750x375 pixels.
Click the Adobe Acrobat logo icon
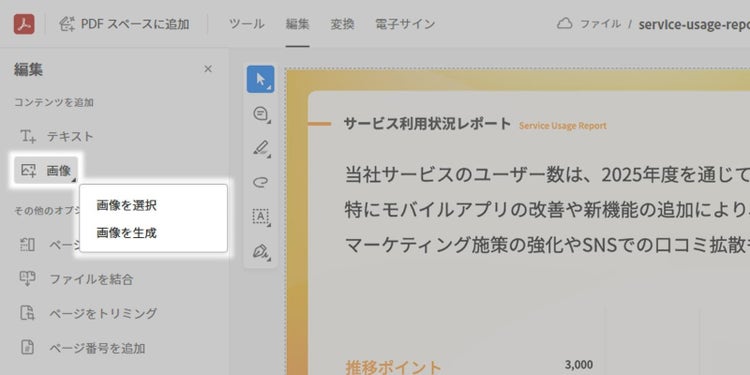tap(24, 24)
